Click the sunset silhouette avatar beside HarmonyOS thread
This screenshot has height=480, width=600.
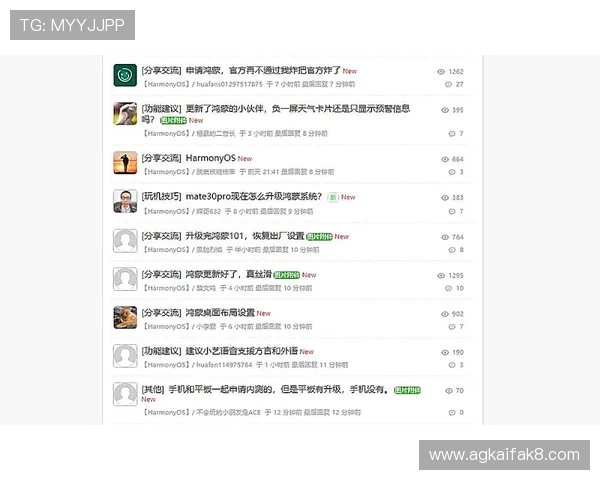pyautogui.click(x=125, y=163)
